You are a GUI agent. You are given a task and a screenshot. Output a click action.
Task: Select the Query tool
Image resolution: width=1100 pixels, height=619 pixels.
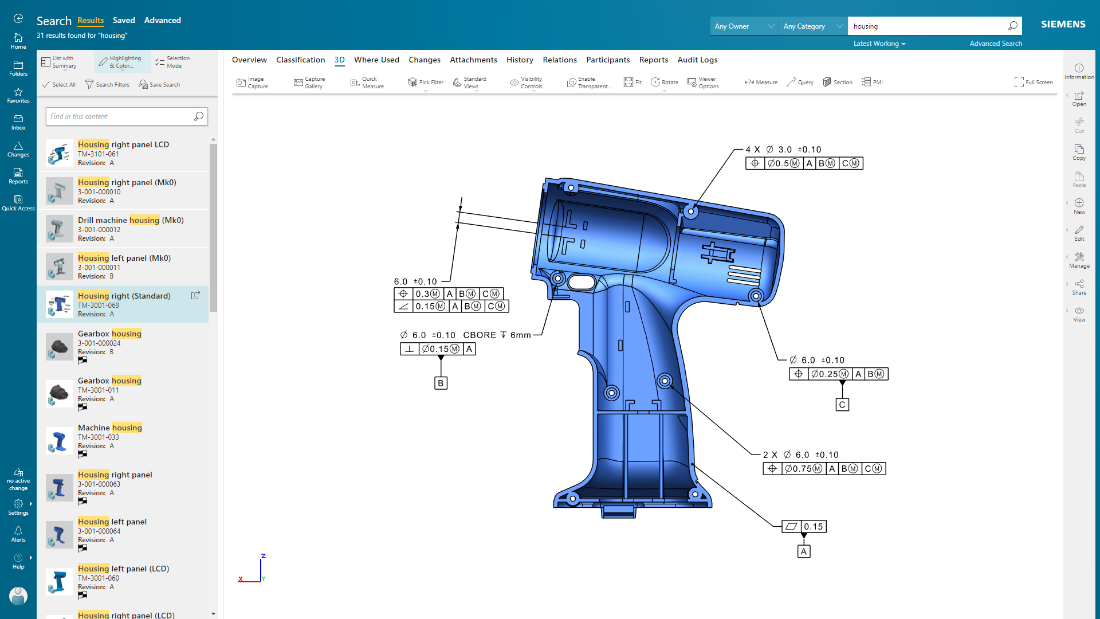[799, 82]
